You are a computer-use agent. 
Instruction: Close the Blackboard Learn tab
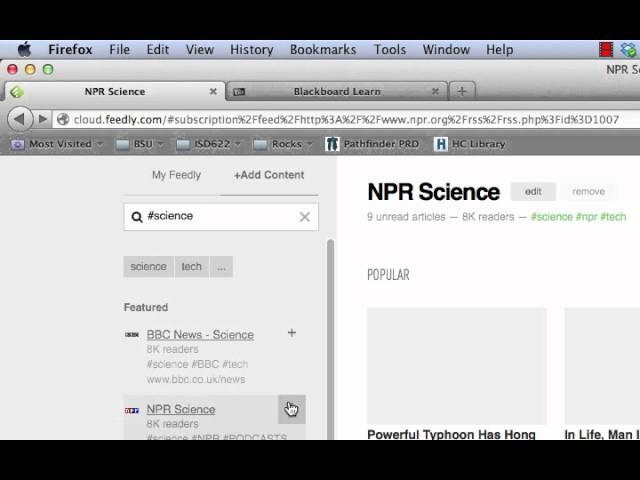(x=435, y=91)
